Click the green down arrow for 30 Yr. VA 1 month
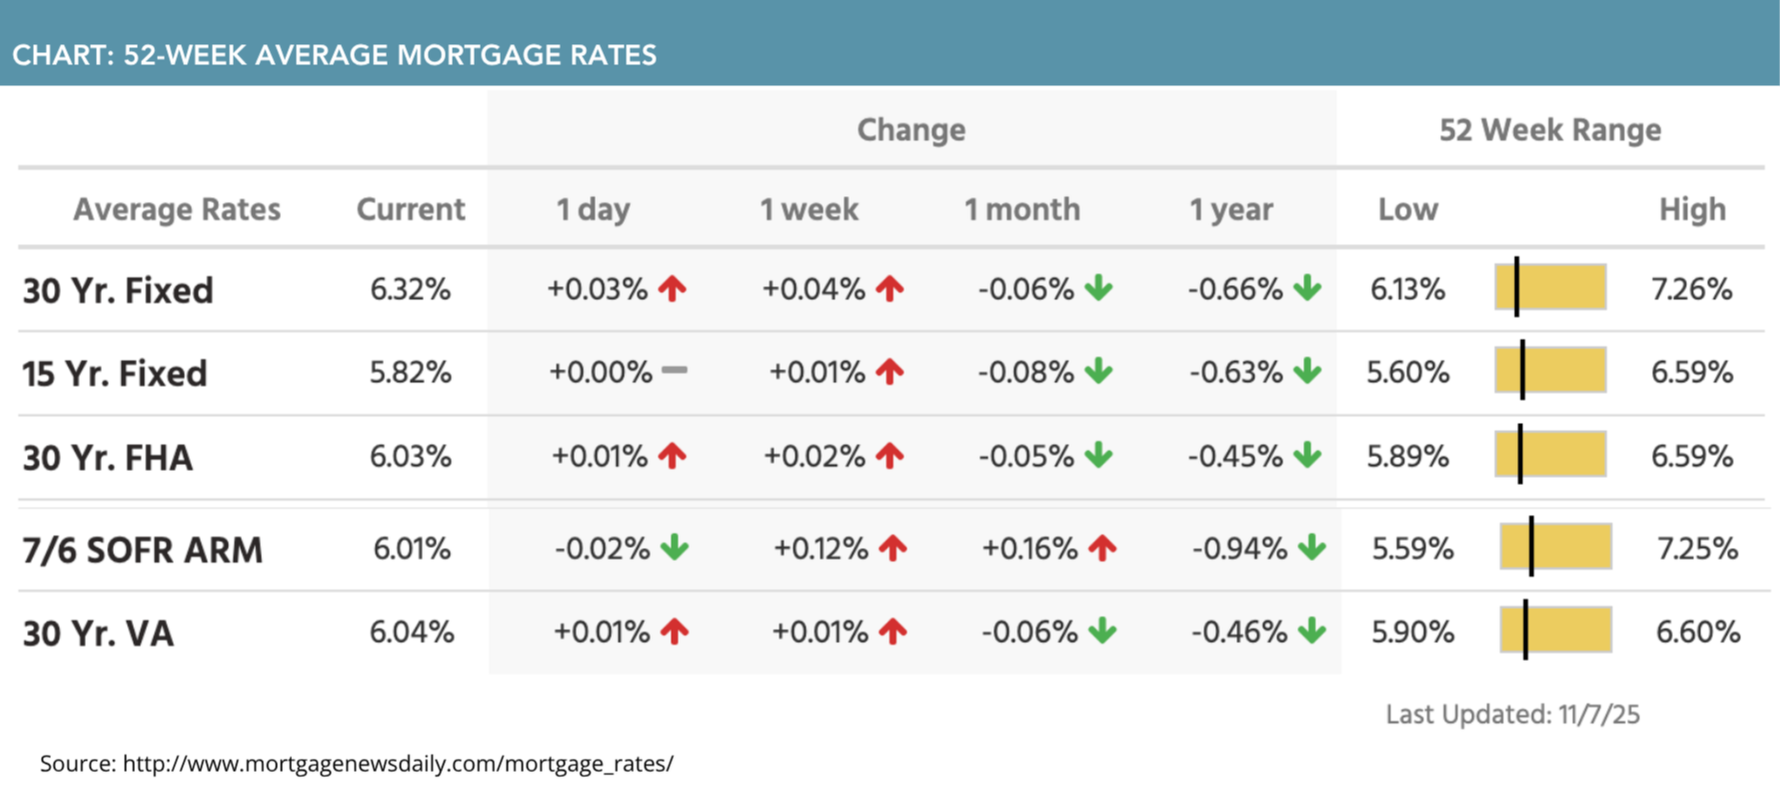This screenshot has height=797, width=1781. [x=1102, y=632]
